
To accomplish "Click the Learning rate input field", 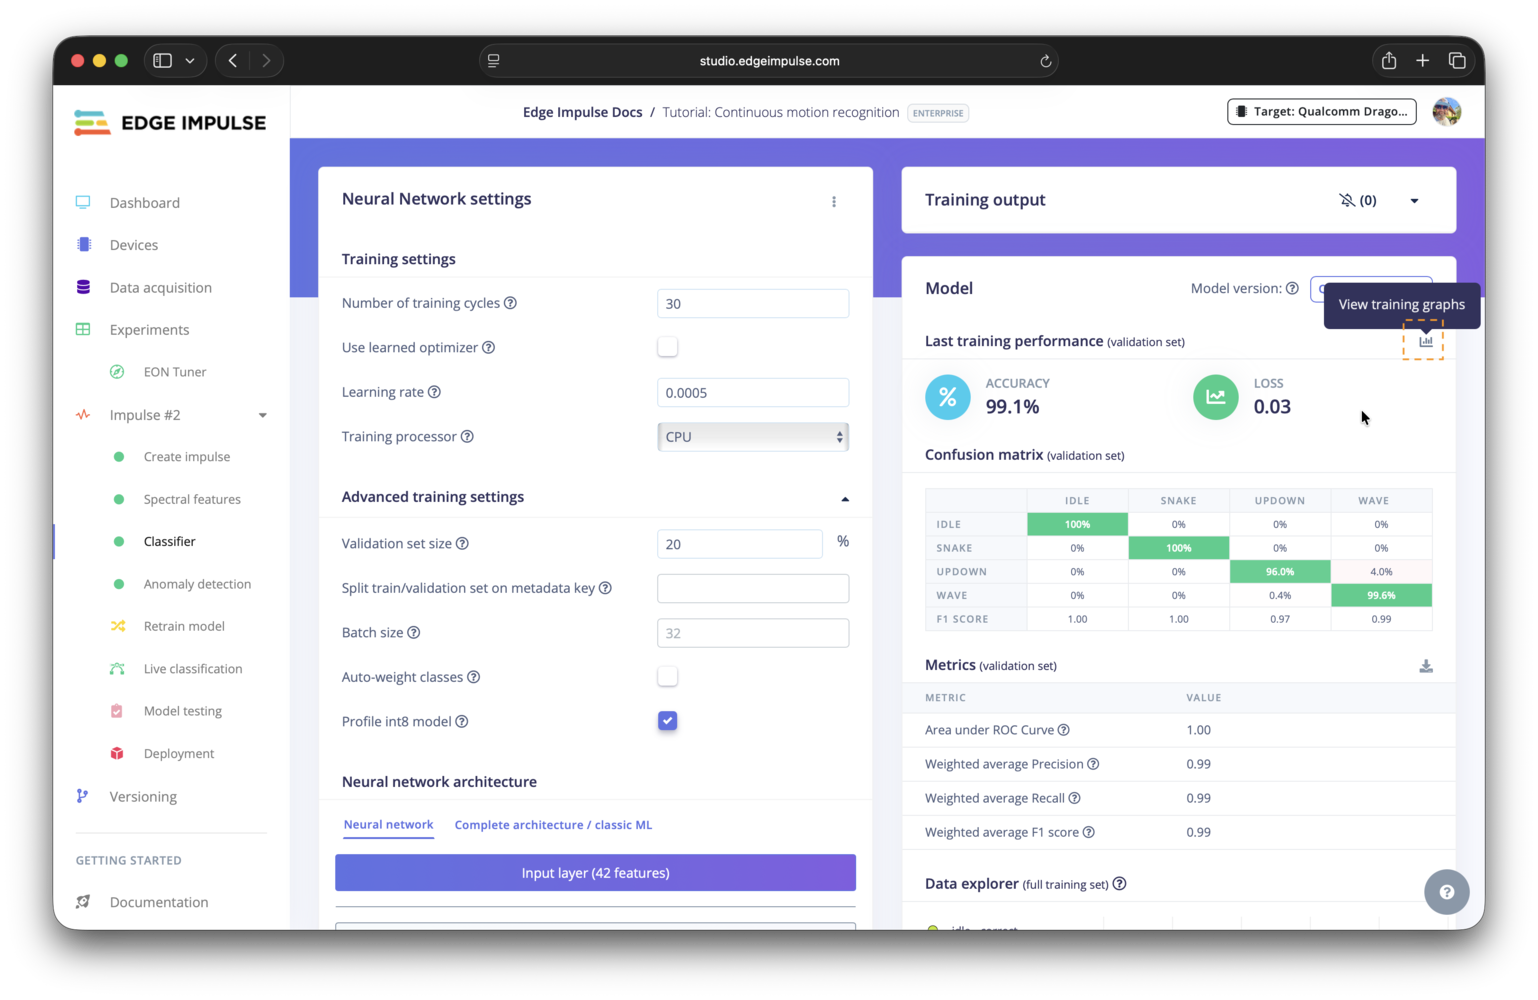I will (753, 392).
